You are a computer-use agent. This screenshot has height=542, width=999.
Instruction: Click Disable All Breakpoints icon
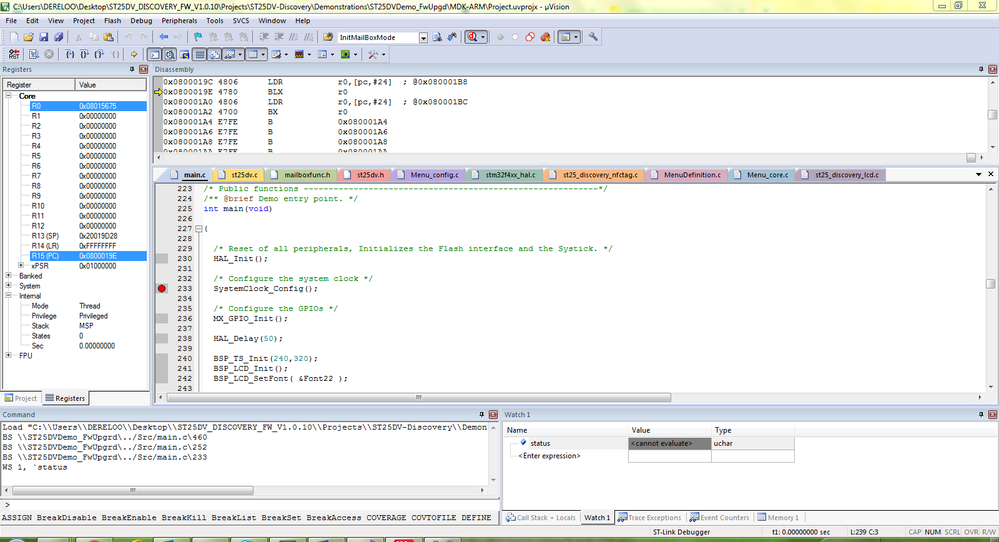530,37
